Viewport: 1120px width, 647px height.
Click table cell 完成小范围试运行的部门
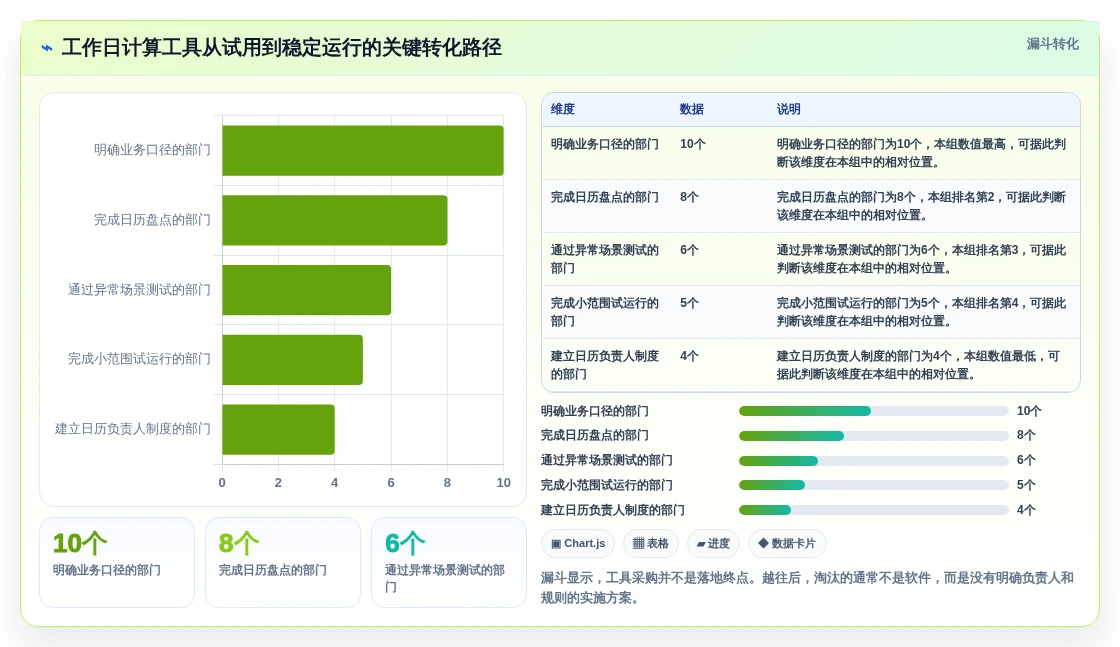[604, 312]
